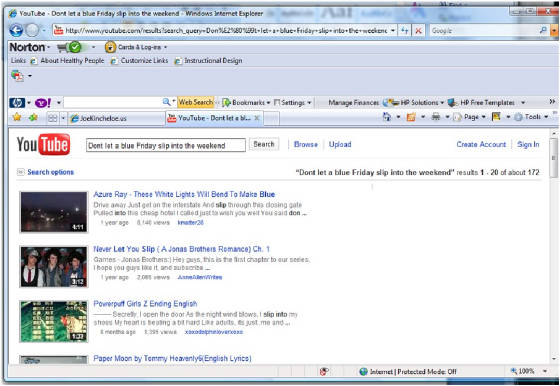Open the Upload link
The width and height of the screenshot is (560, 386).
[340, 145]
